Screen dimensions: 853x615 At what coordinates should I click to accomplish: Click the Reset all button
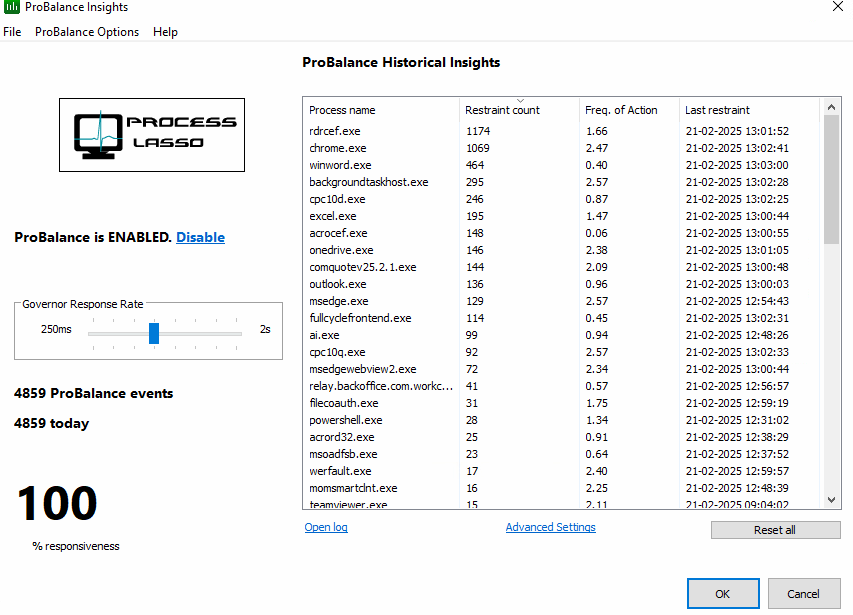775,530
